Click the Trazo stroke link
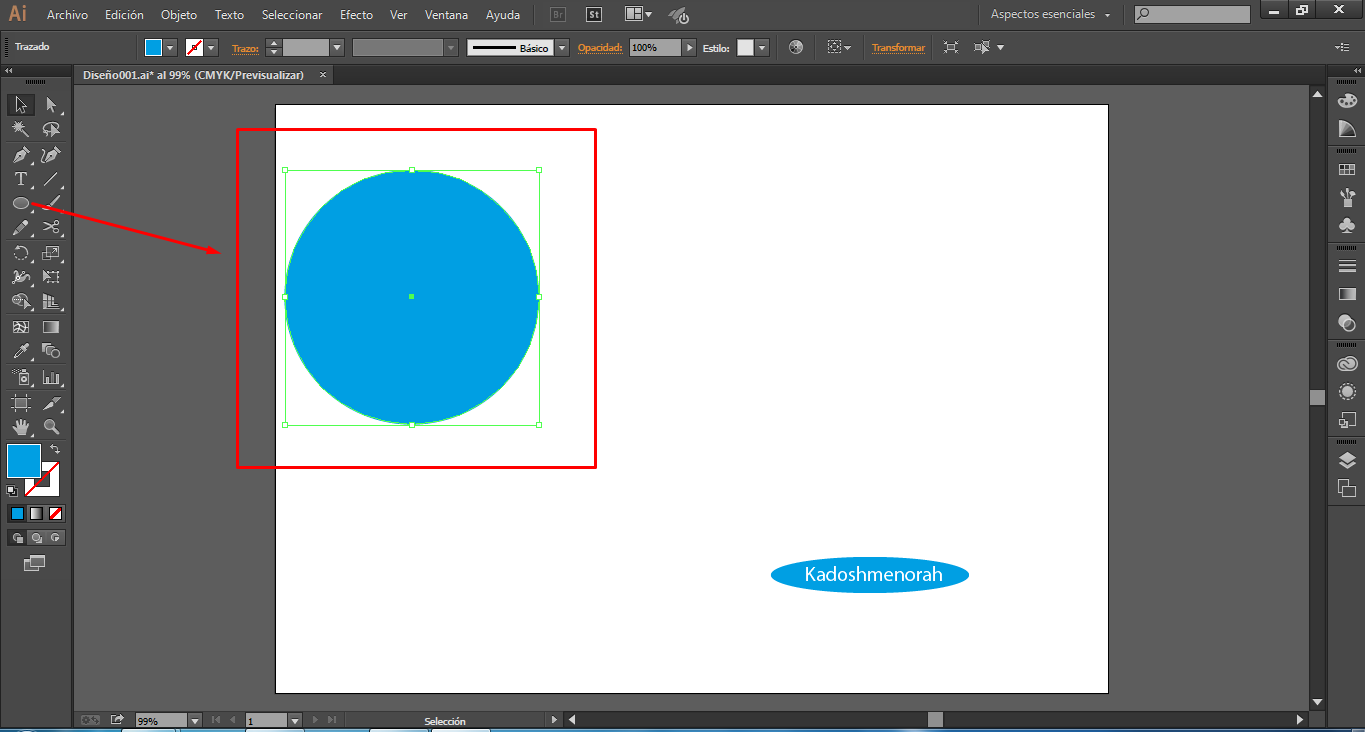The height and width of the screenshot is (732, 1365). coord(245,47)
